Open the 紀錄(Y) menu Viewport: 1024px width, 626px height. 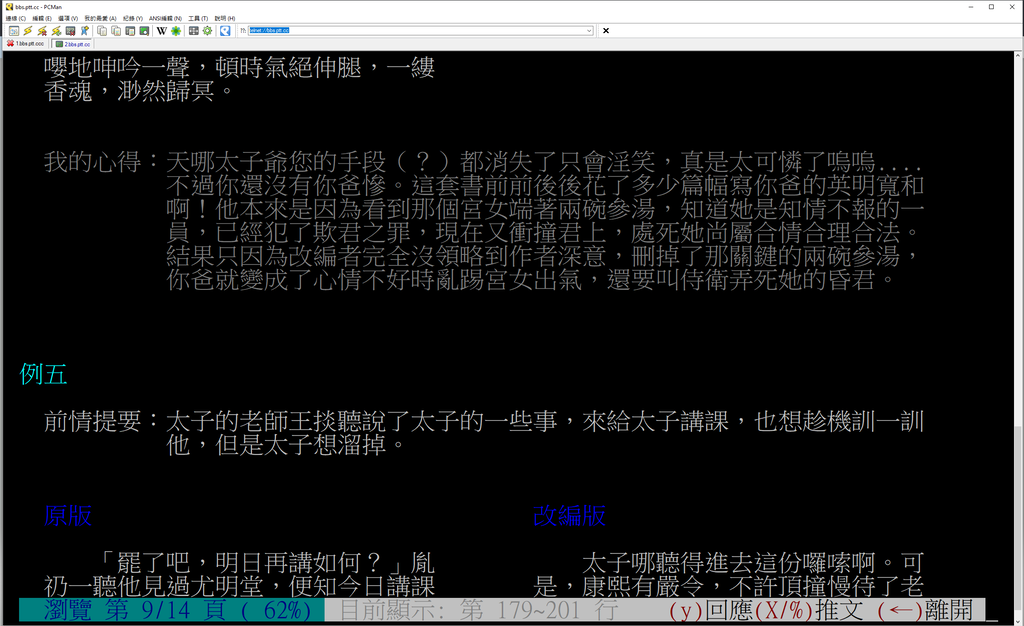pos(133,18)
